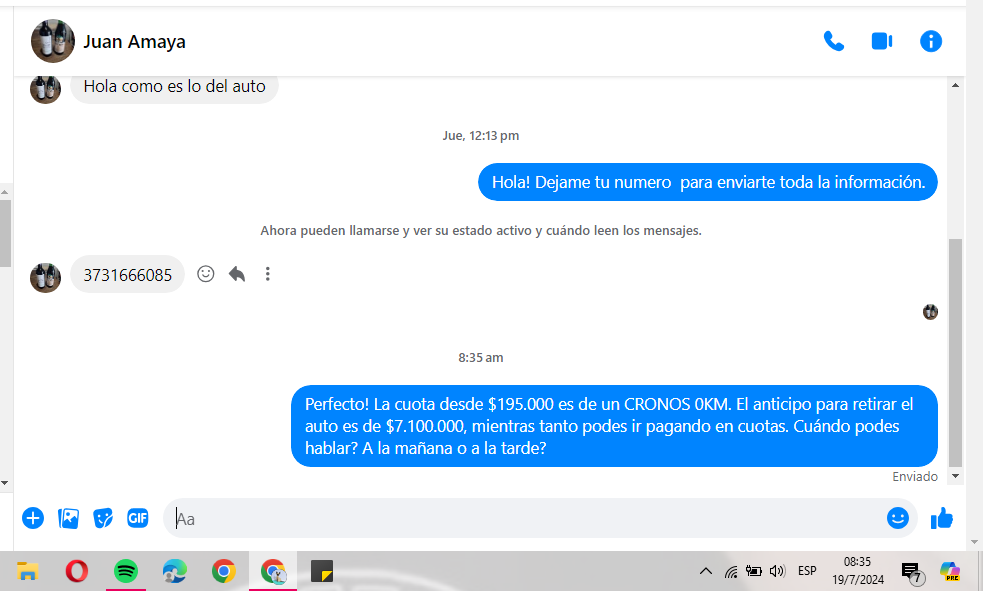Open the plus more actions menu

point(33,518)
